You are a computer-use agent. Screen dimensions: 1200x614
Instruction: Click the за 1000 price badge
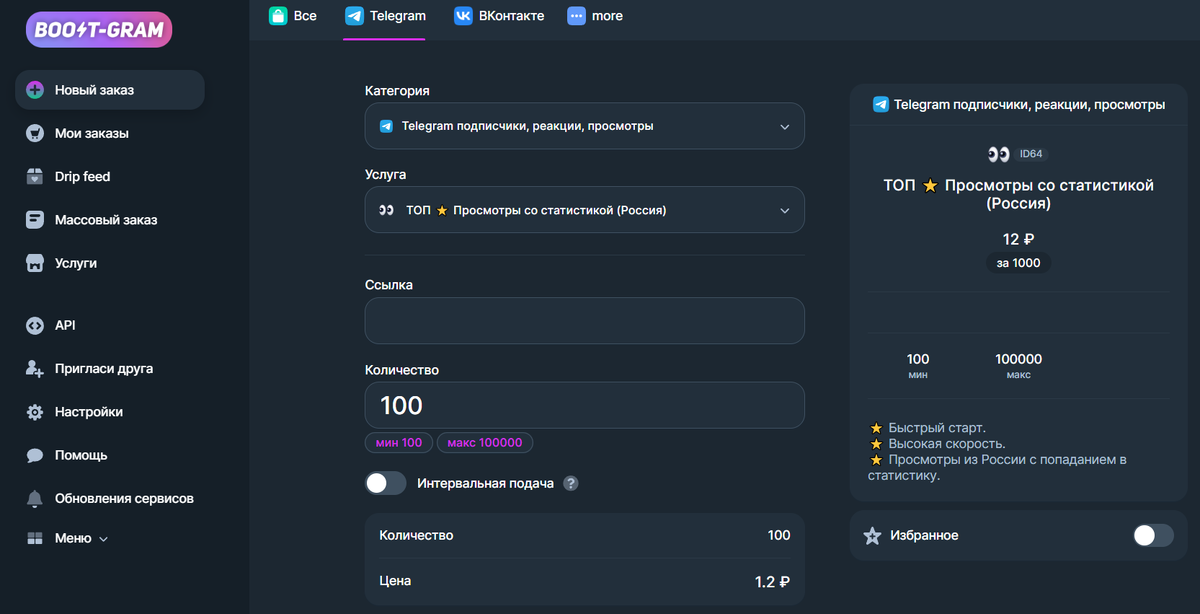1018,263
